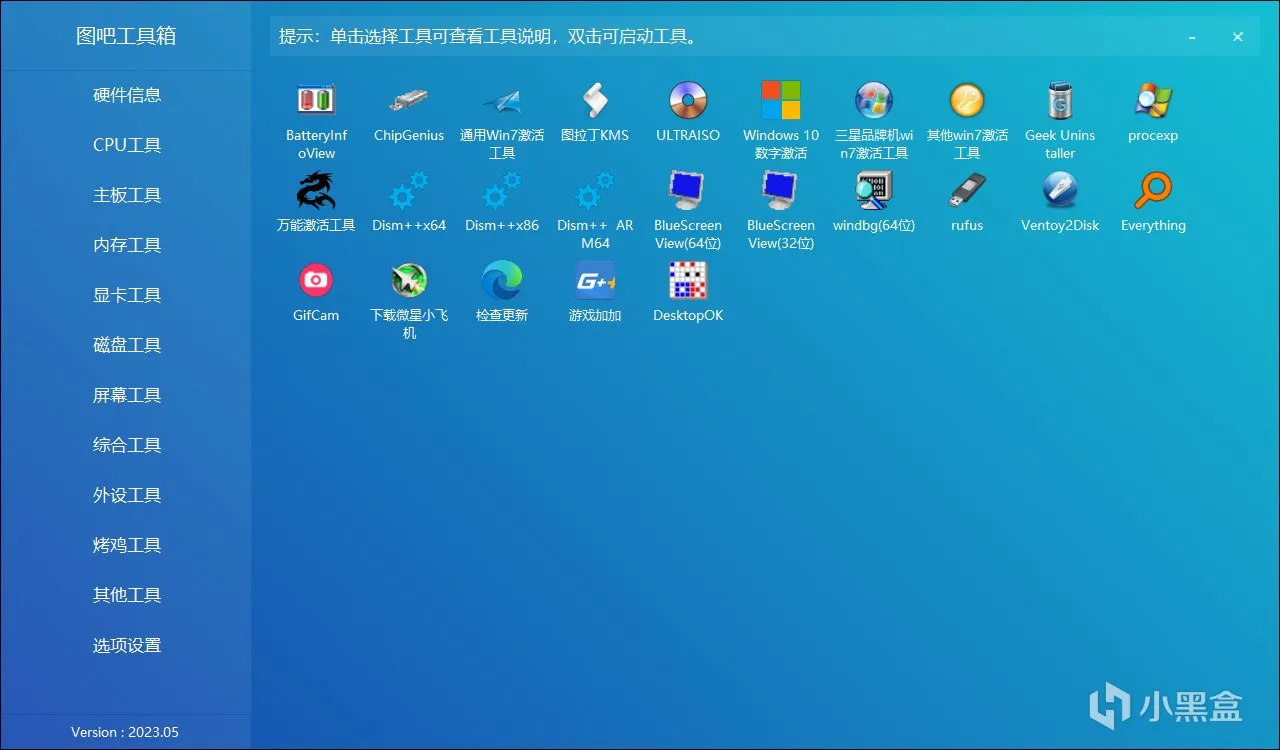
Task: Select the 图拉丁KMS tool icon
Action: (x=595, y=100)
